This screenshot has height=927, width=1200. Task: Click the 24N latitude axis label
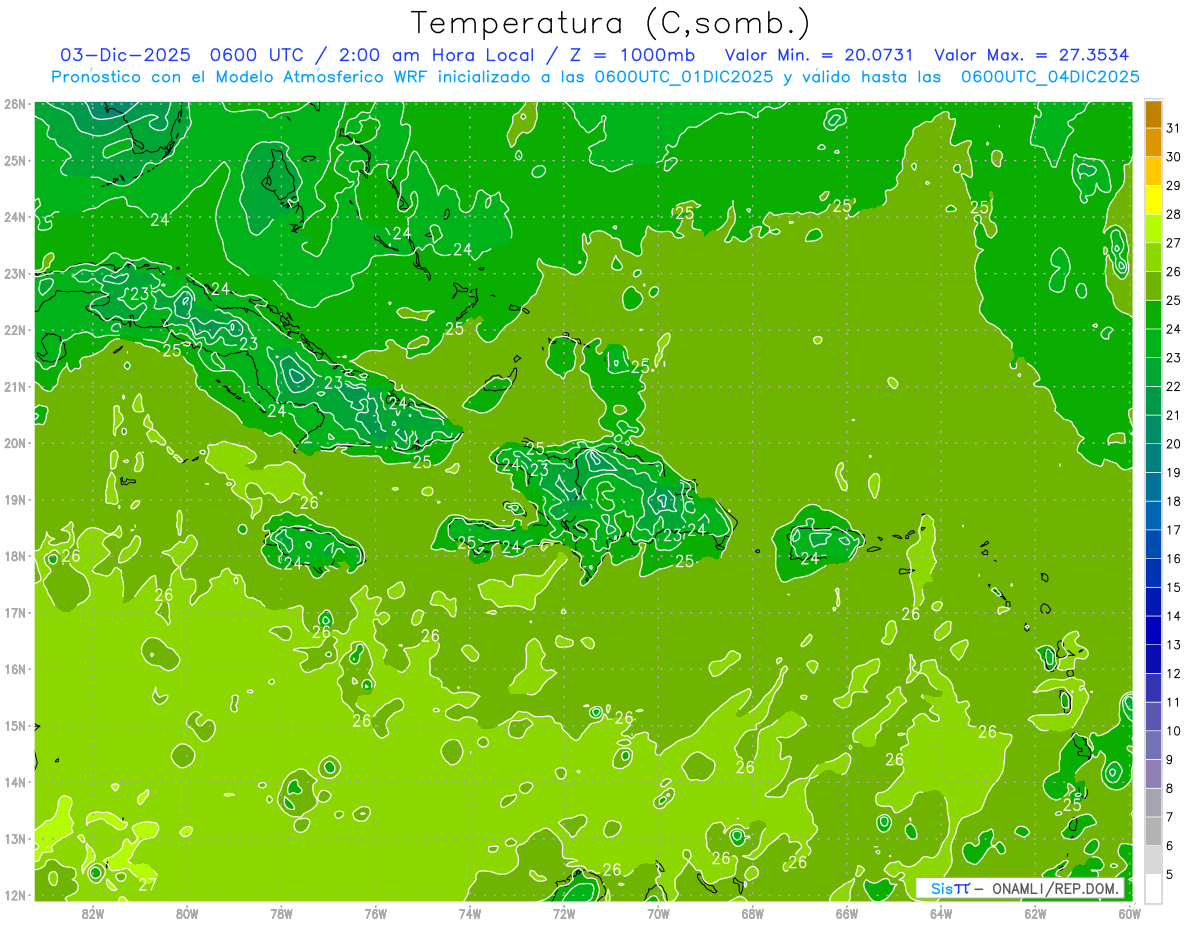tap(15, 217)
